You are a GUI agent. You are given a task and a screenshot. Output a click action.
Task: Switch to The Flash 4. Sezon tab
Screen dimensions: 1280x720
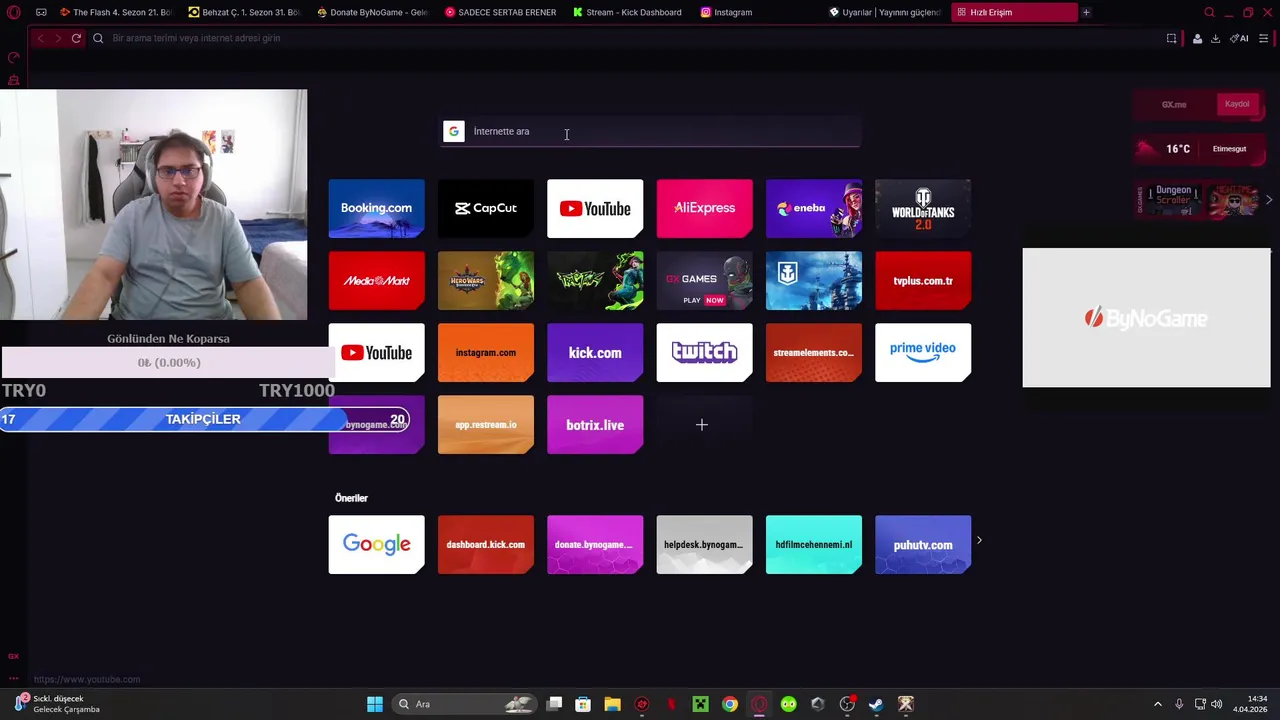pyautogui.click(x=116, y=12)
